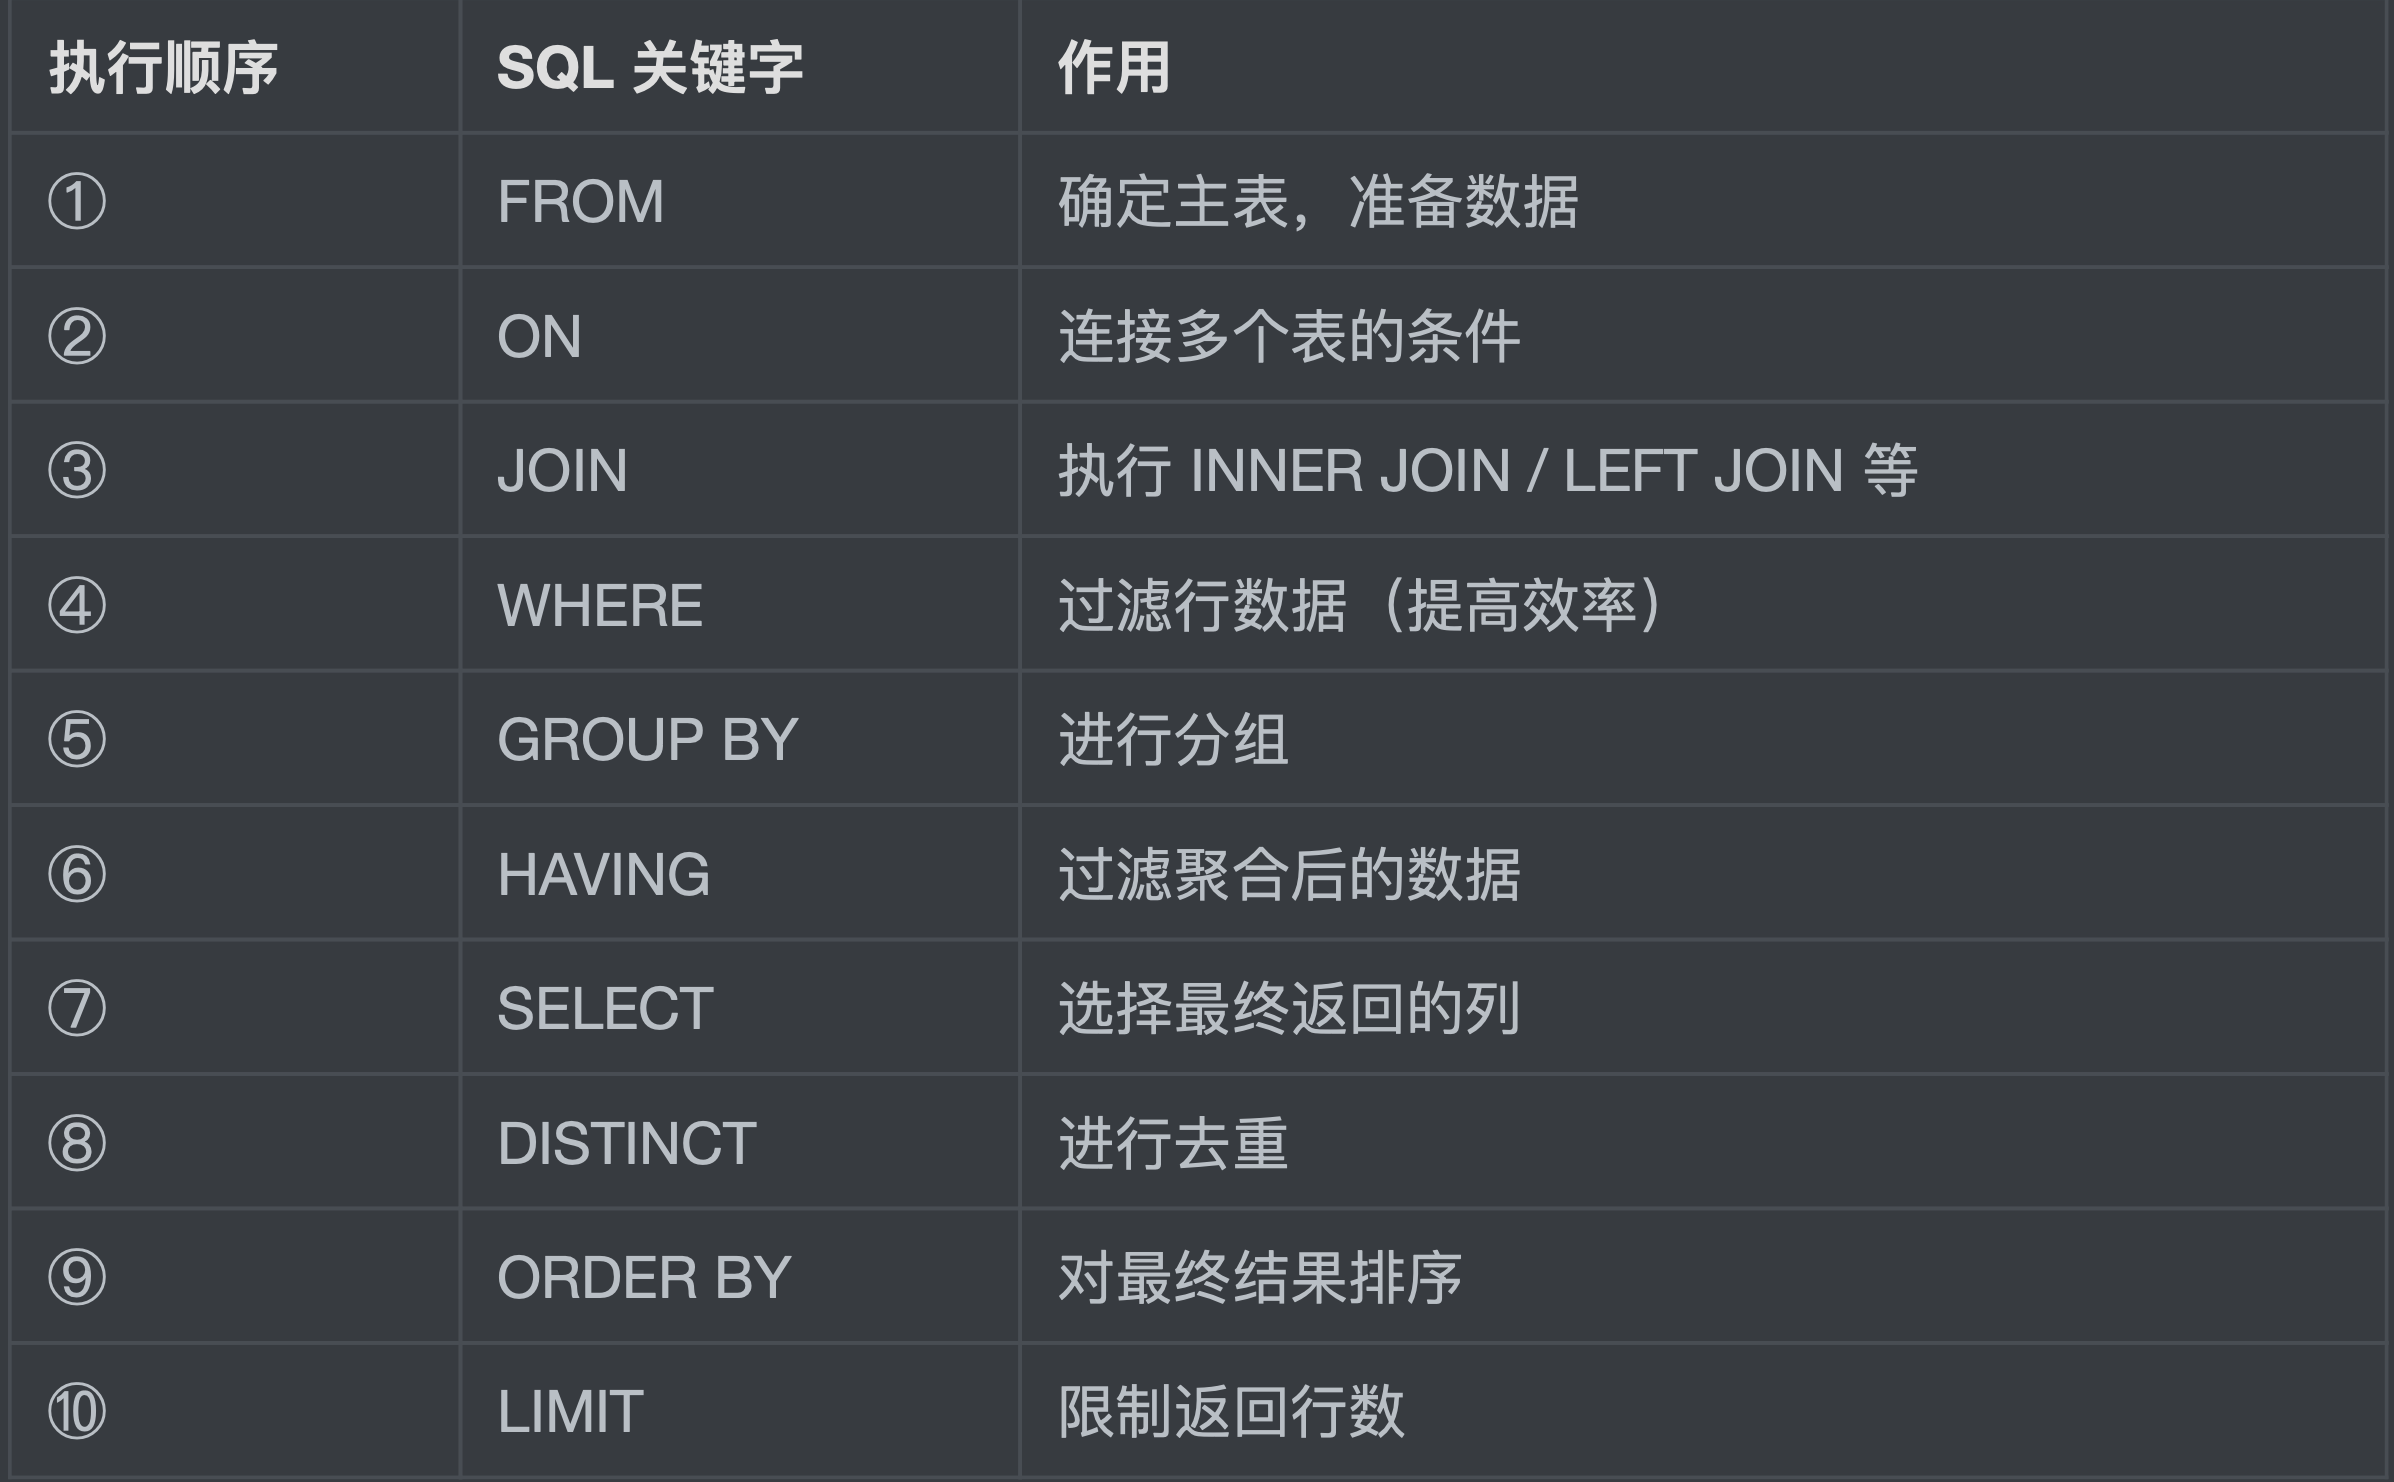Click the HAVING keyword cell
The height and width of the screenshot is (1482, 2394).
603,874
